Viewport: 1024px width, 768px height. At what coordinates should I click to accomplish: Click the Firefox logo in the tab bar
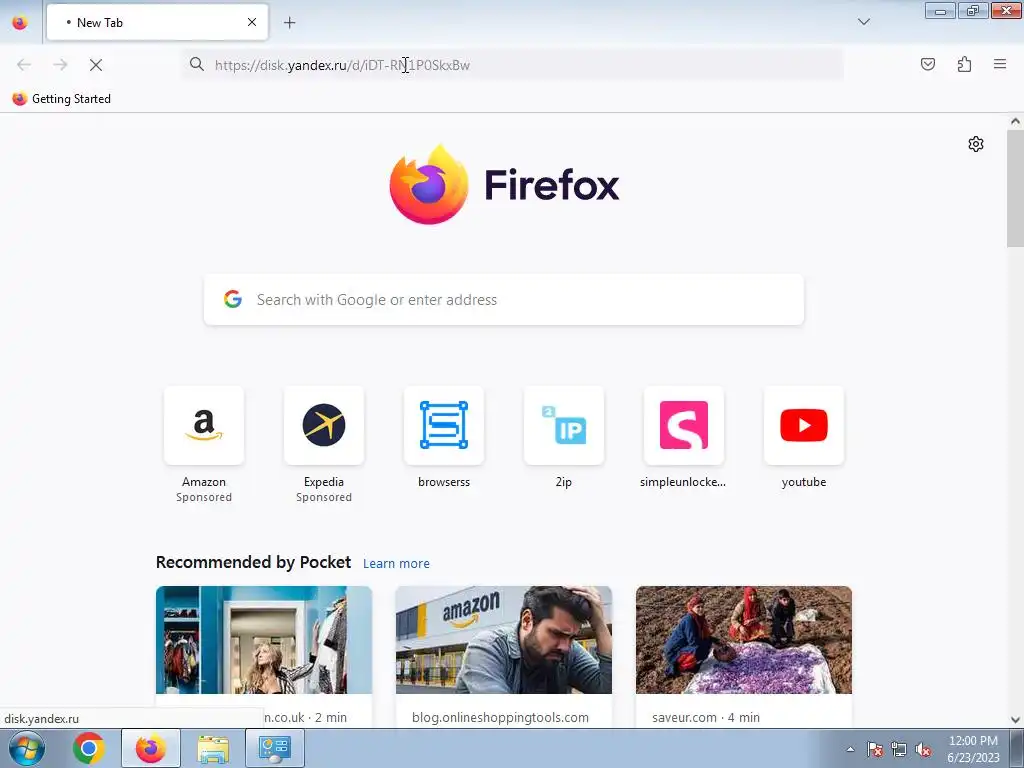20,22
